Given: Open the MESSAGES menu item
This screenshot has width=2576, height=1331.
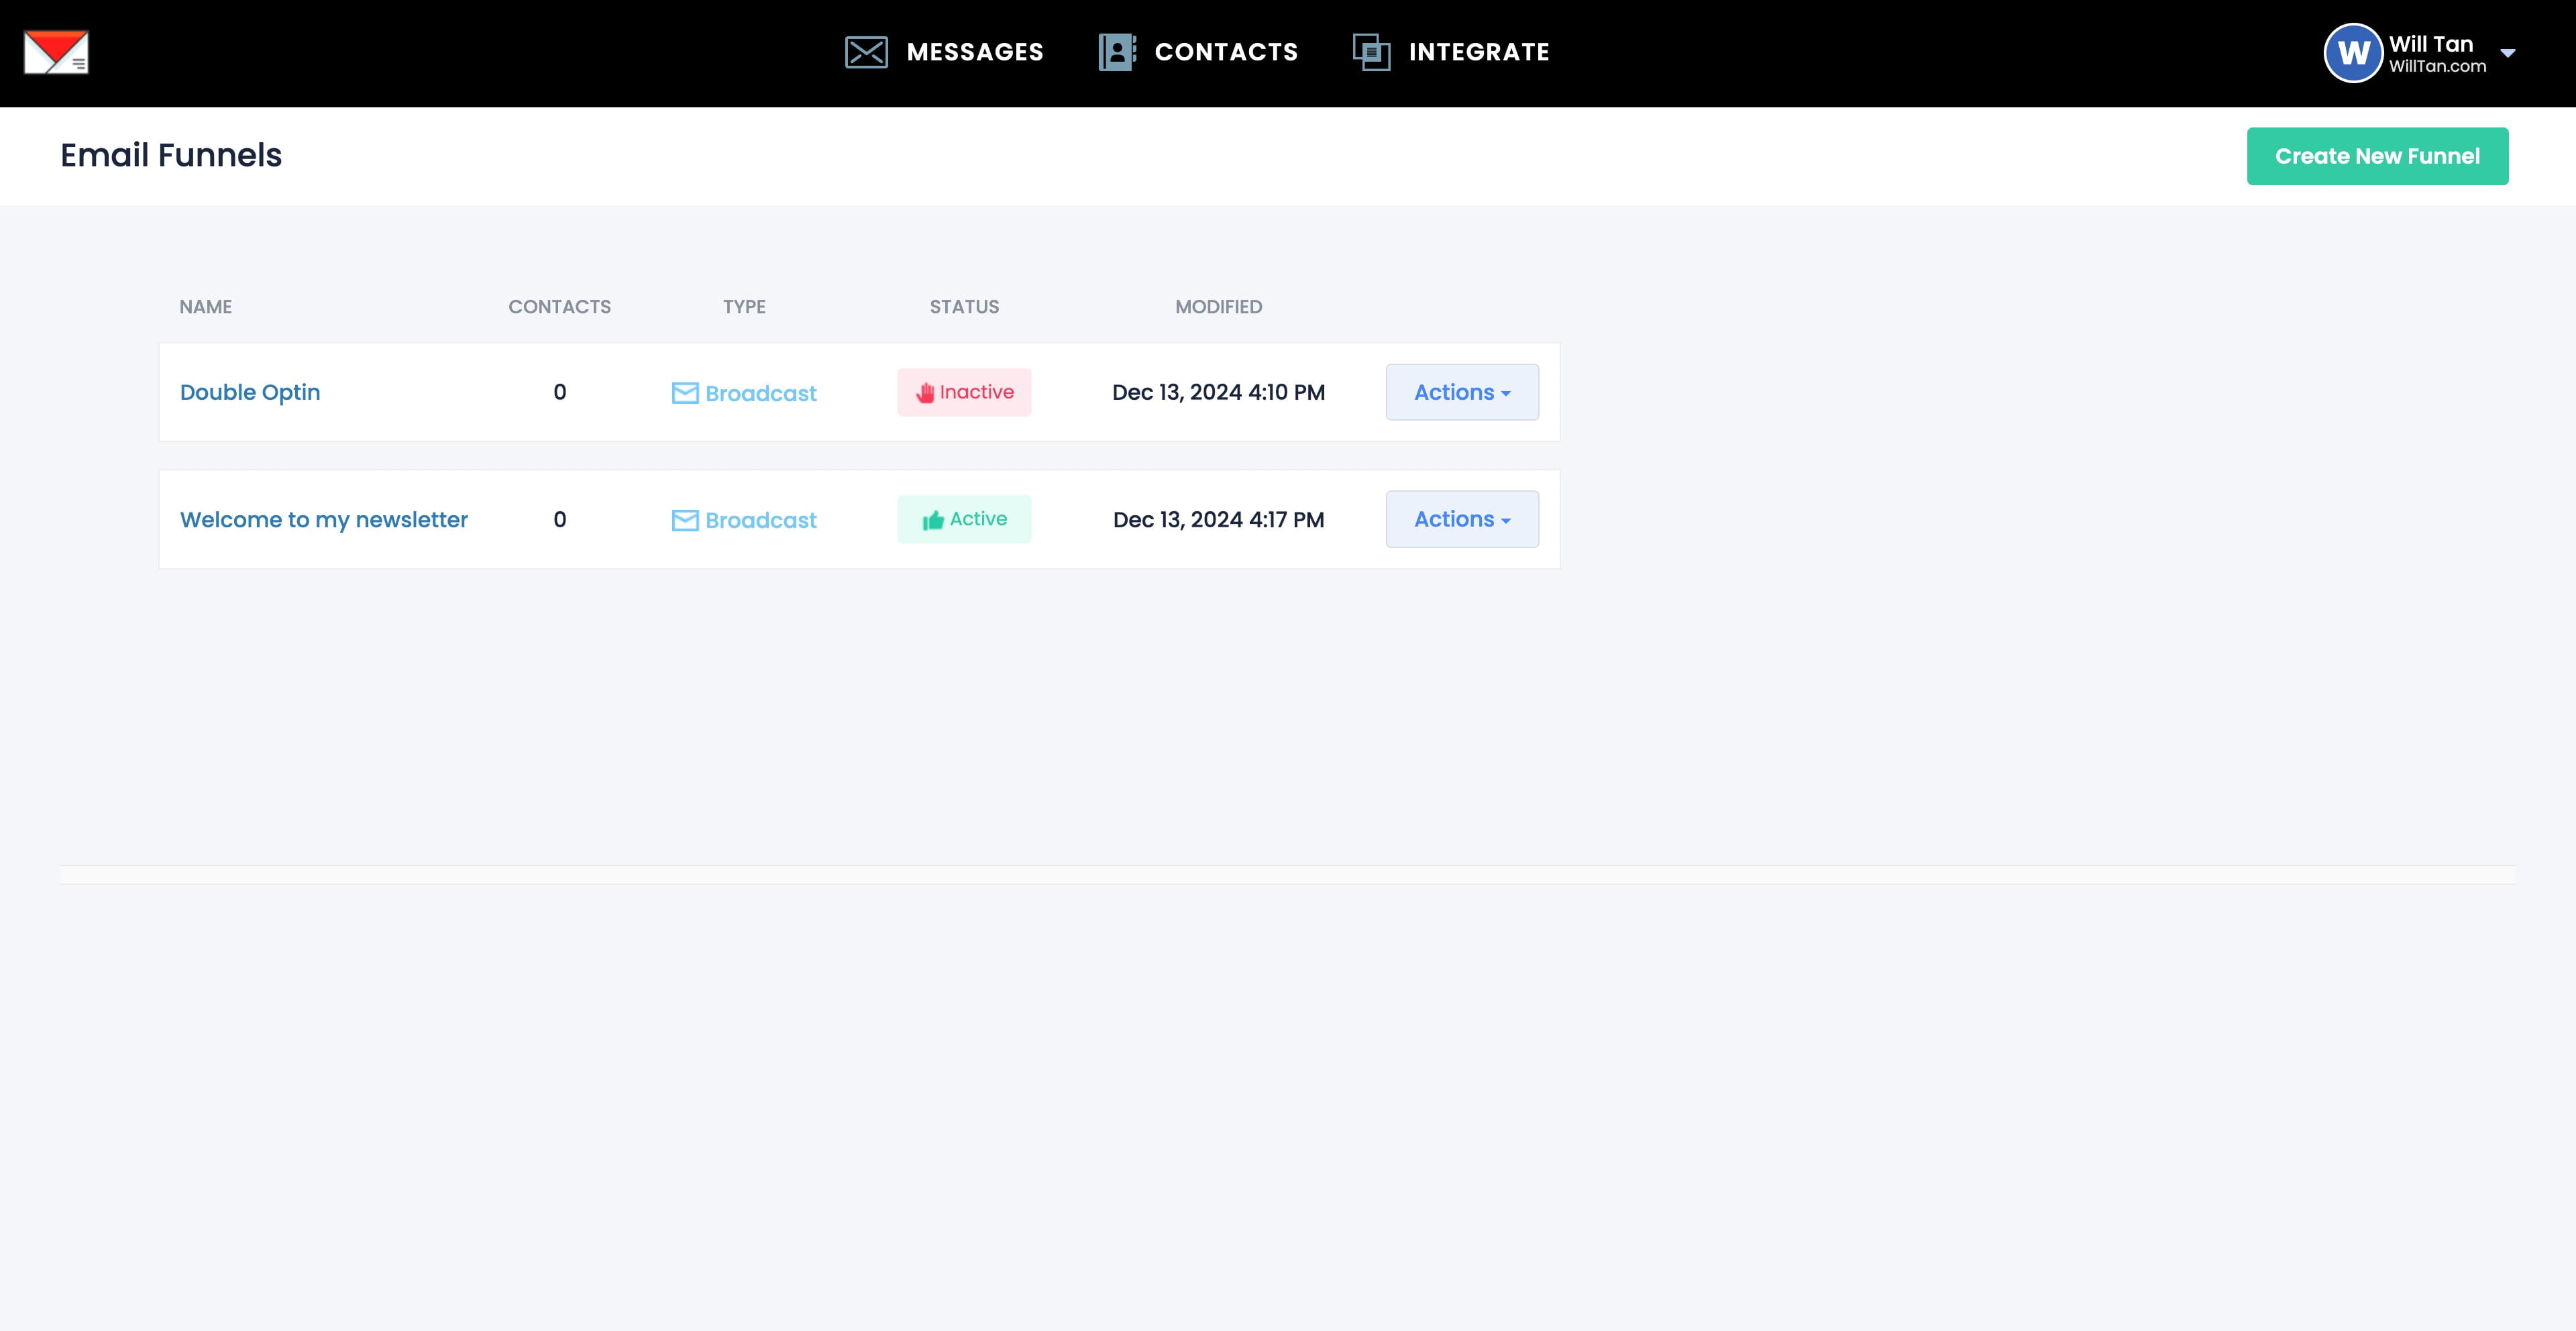Looking at the screenshot, I should (x=974, y=52).
